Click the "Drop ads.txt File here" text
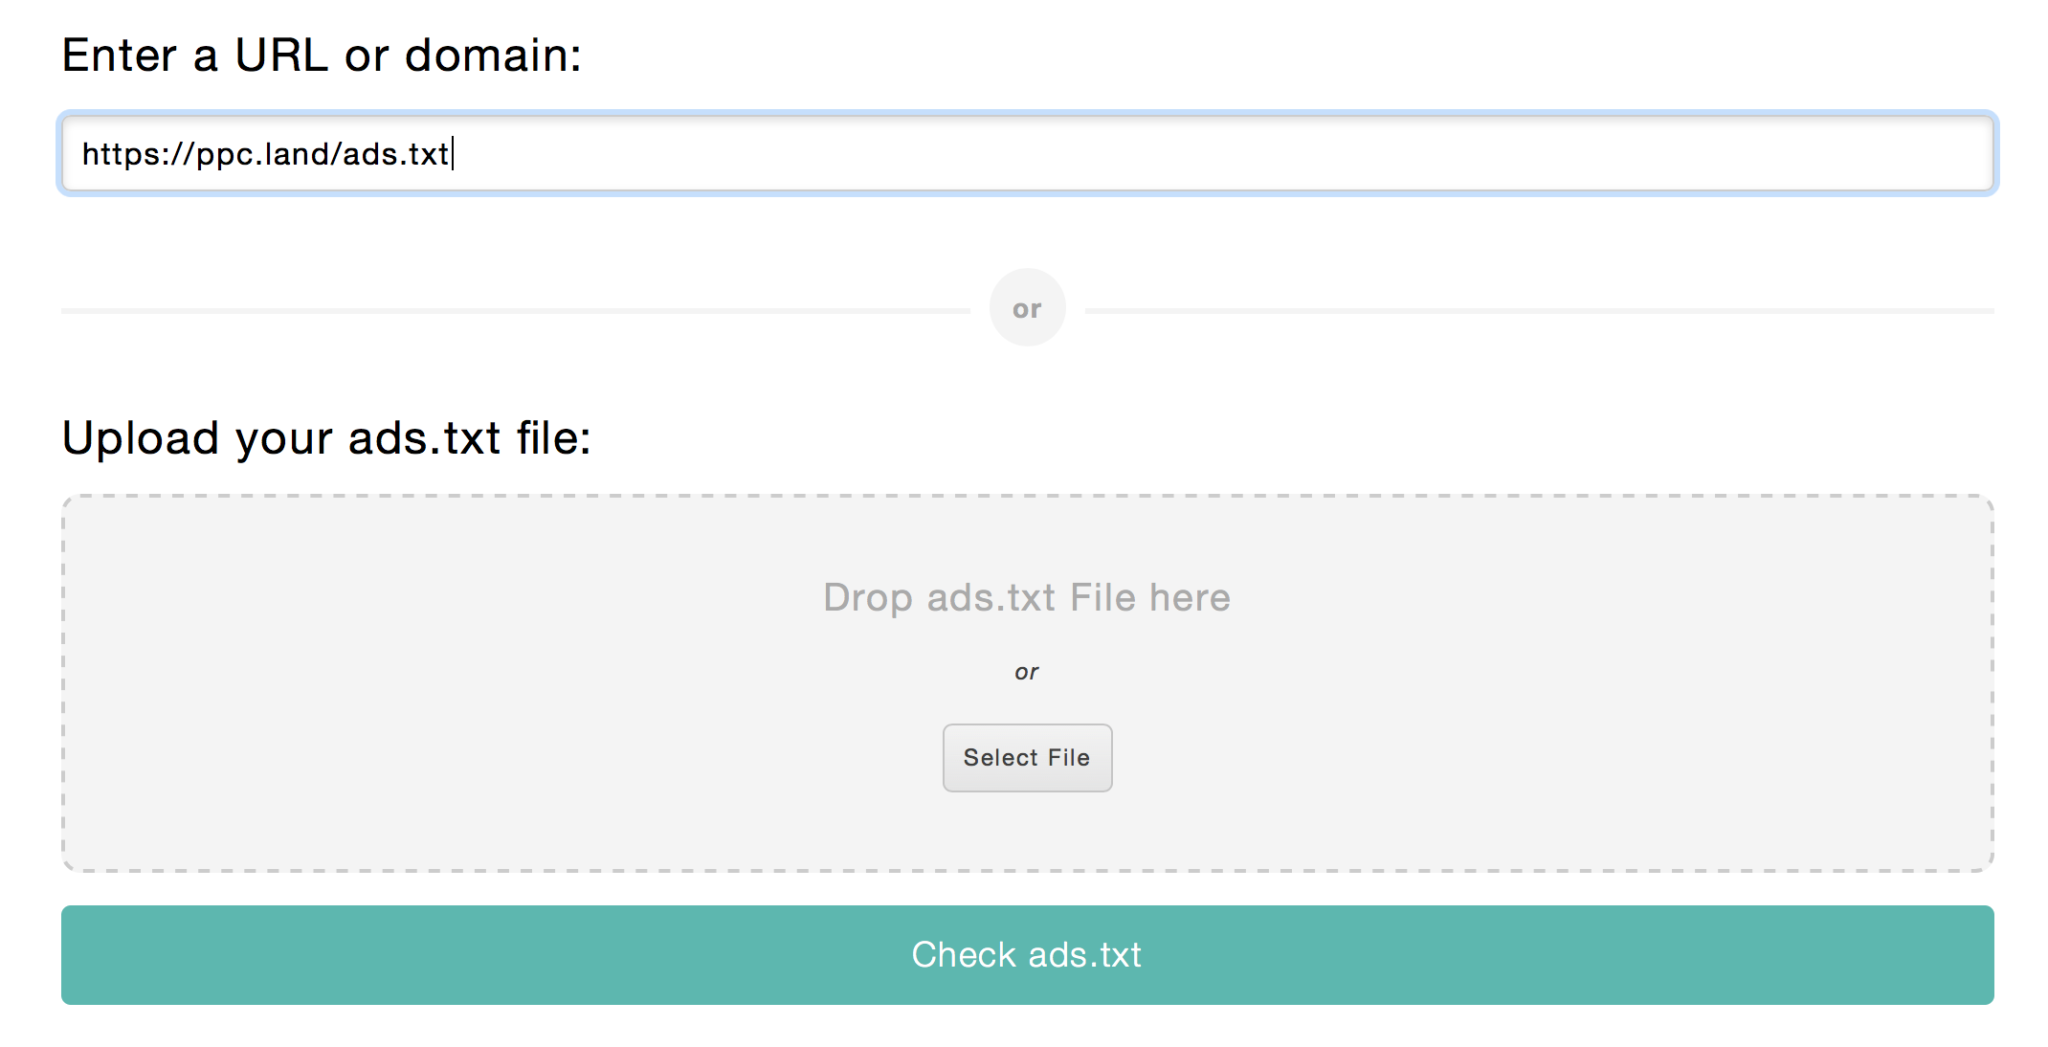This screenshot has height=1047, width=2048. click(1026, 597)
